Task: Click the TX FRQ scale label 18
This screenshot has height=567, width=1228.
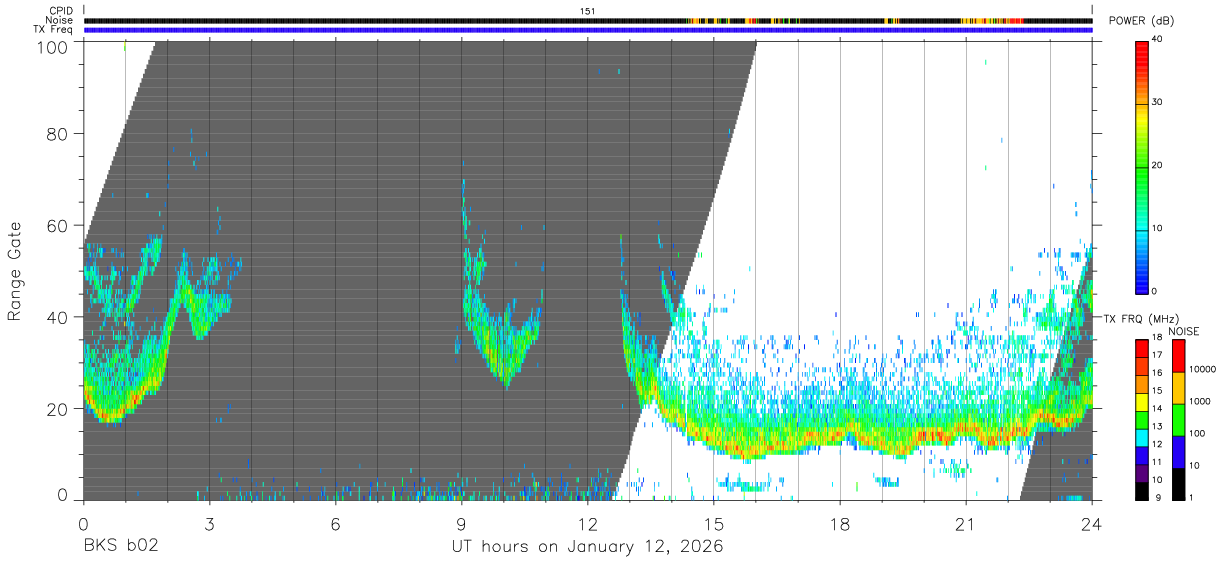Action: click(1158, 339)
